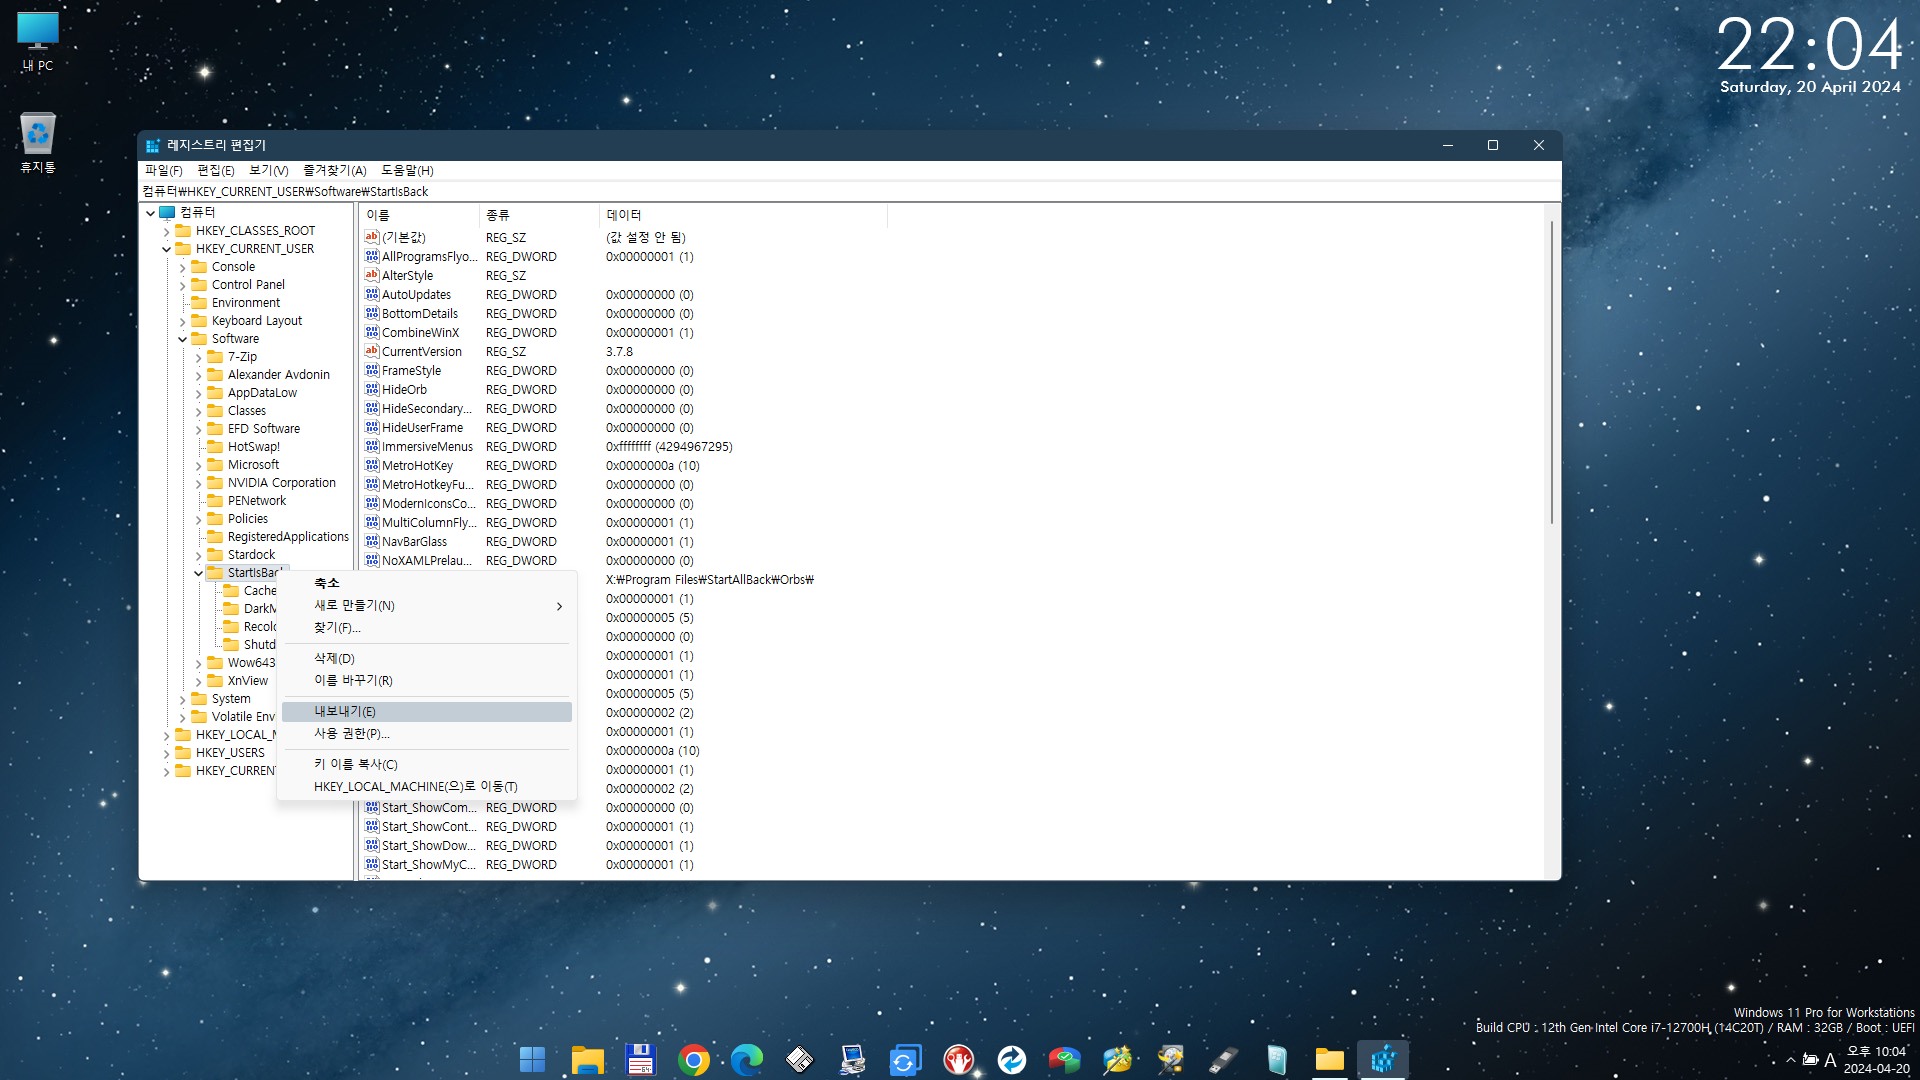Click Copy Key Name (키 이름 복사)
Viewport: 1920px width, 1080px height.
click(x=427, y=764)
